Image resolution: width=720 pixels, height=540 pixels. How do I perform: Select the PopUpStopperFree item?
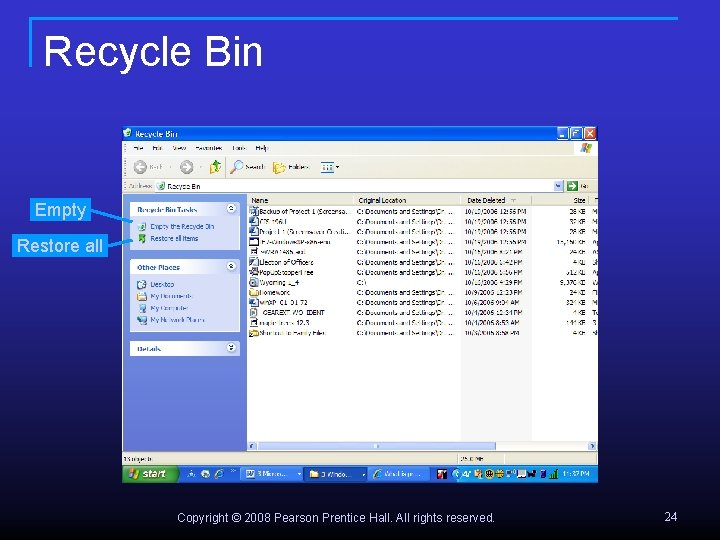287,272
